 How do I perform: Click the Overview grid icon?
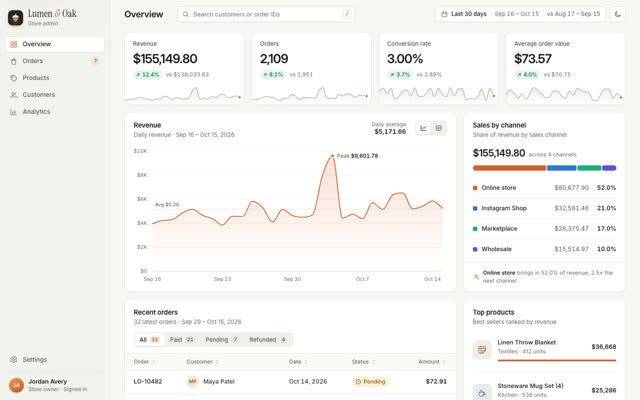tap(13, 44)
